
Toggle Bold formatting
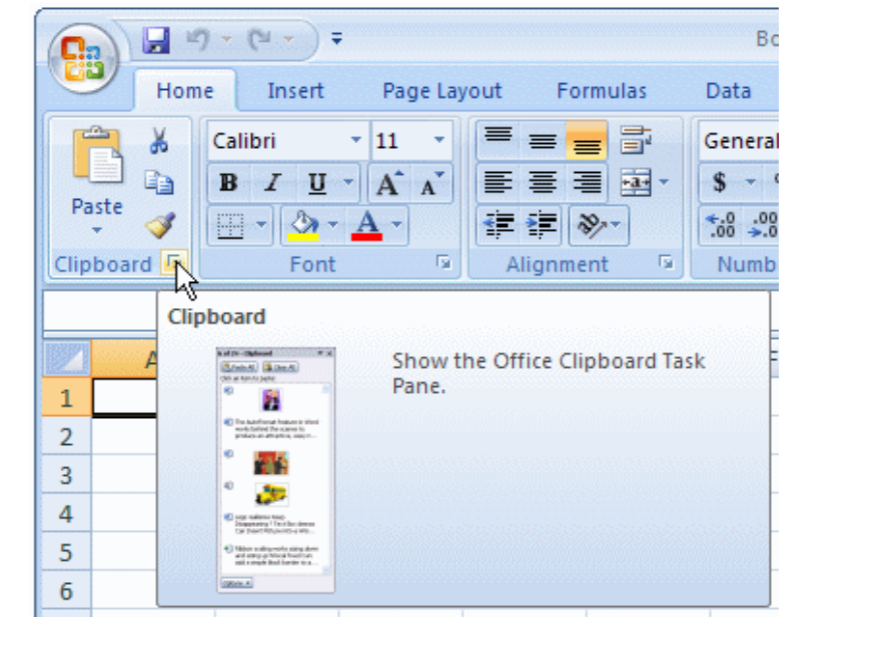click(x=228, y=184)
